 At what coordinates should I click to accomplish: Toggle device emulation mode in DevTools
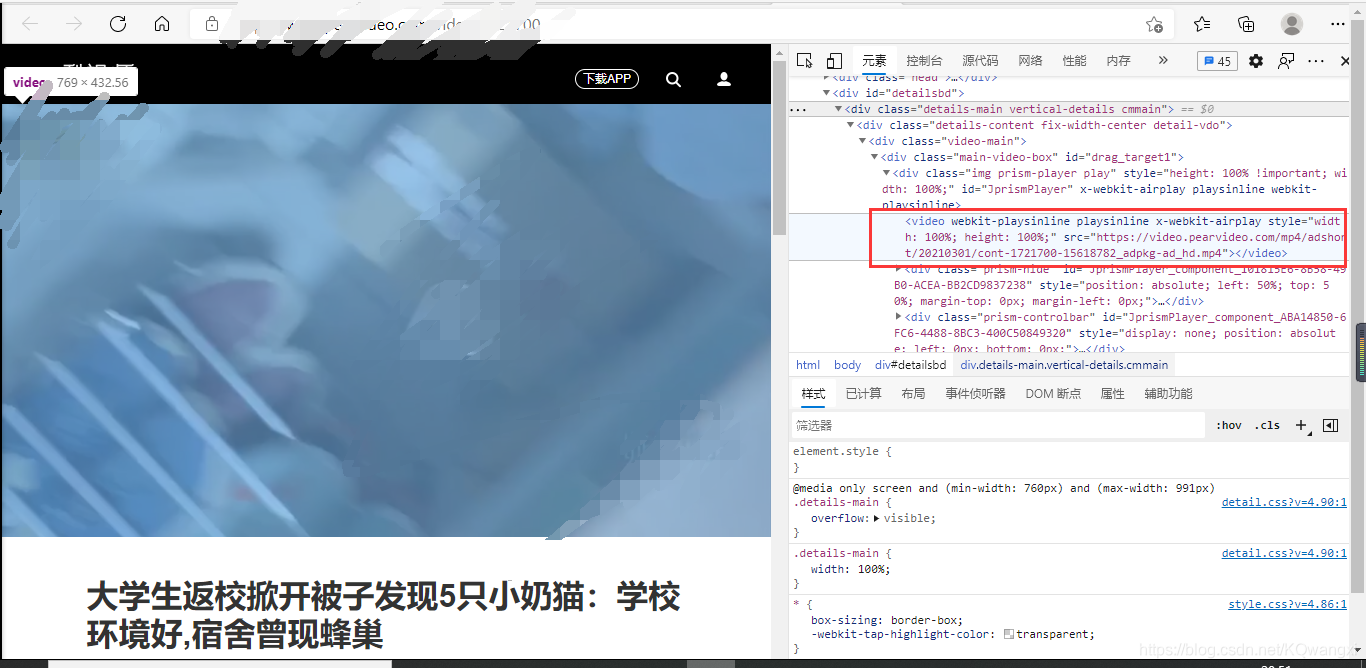pyautogui.click(x=834, y=61)
